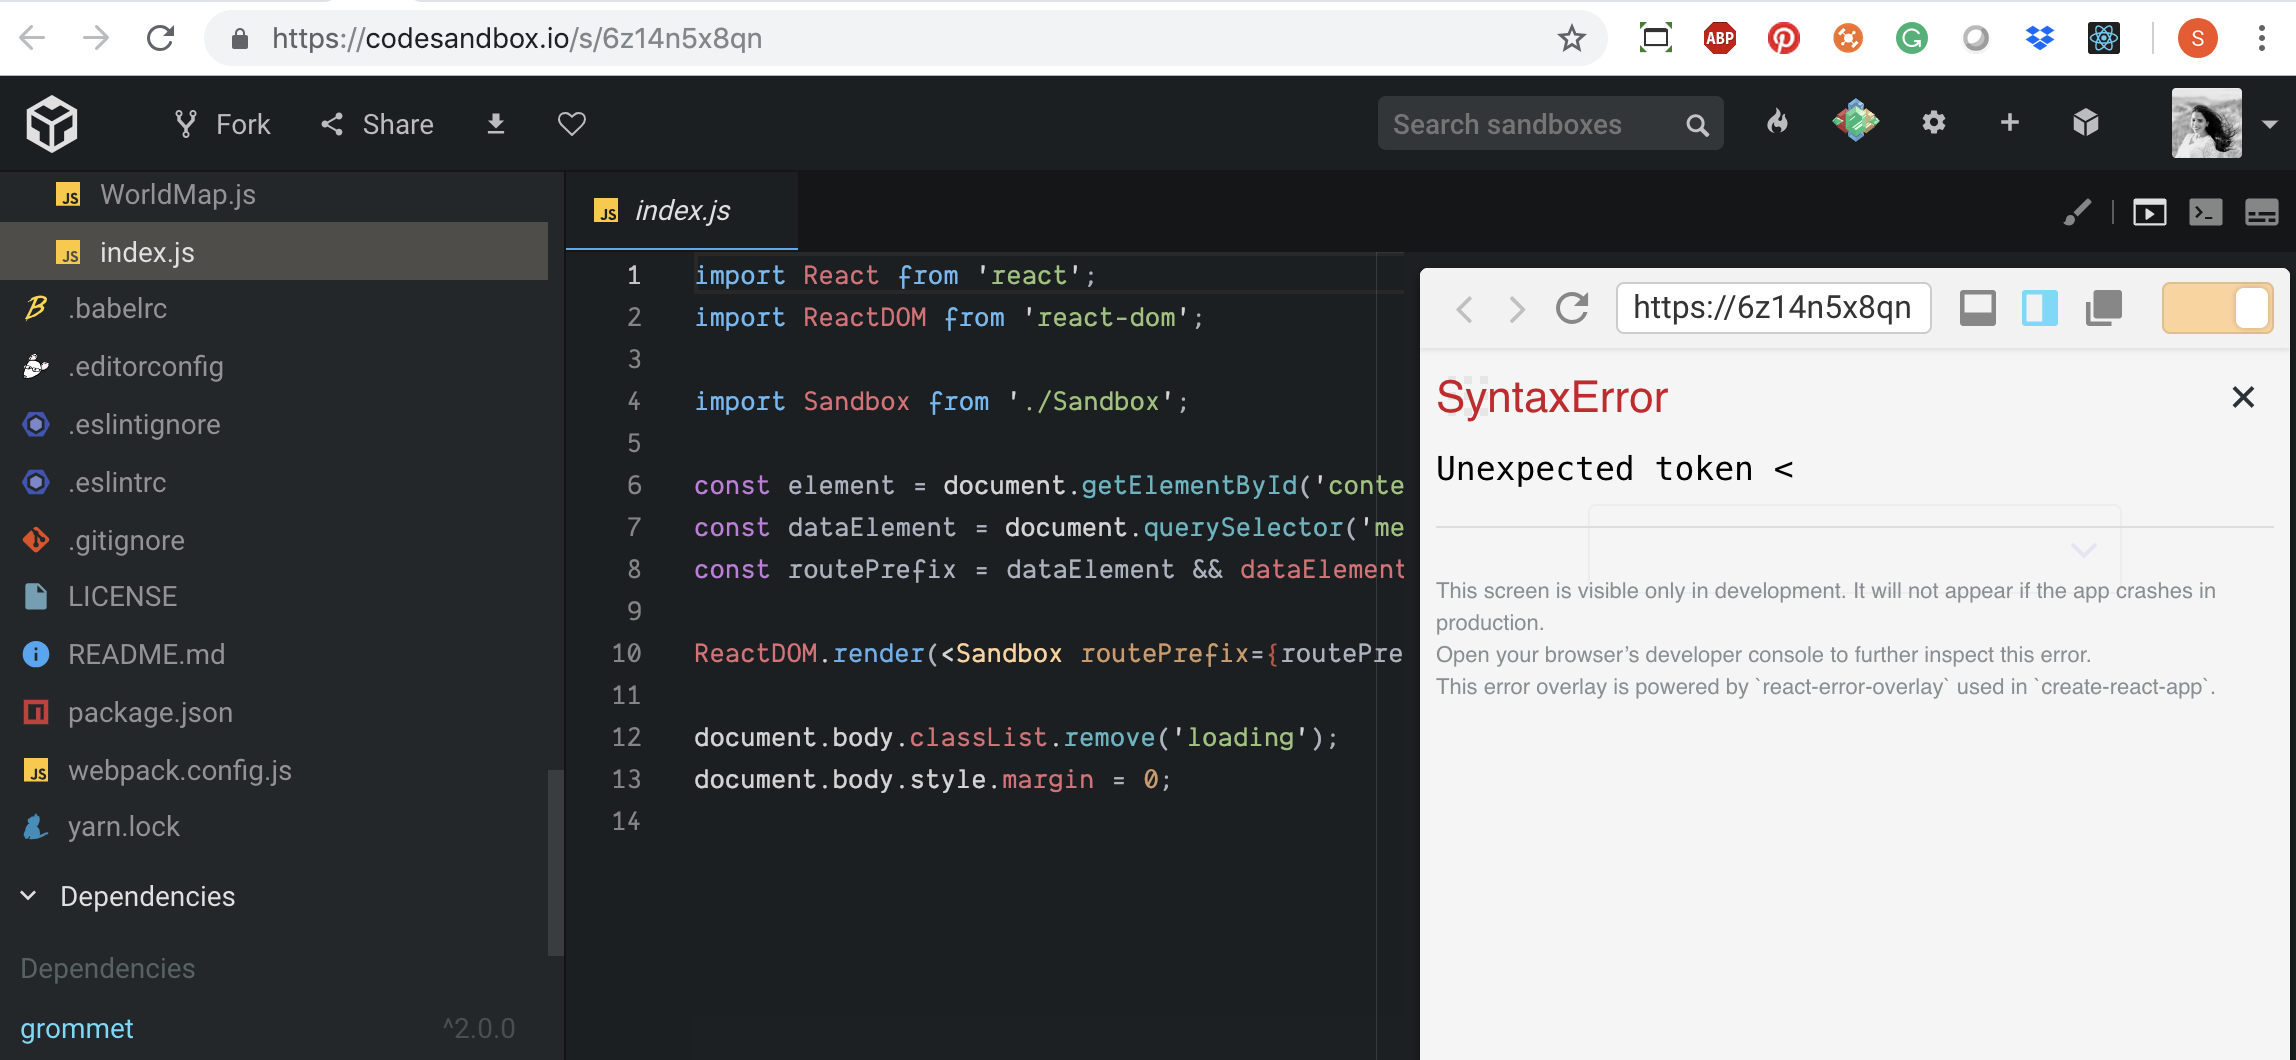The width and height of the screenshot is (2296, 1060).
Task: Click the download sandbox export icon
Action: click(x=495, y=123)
